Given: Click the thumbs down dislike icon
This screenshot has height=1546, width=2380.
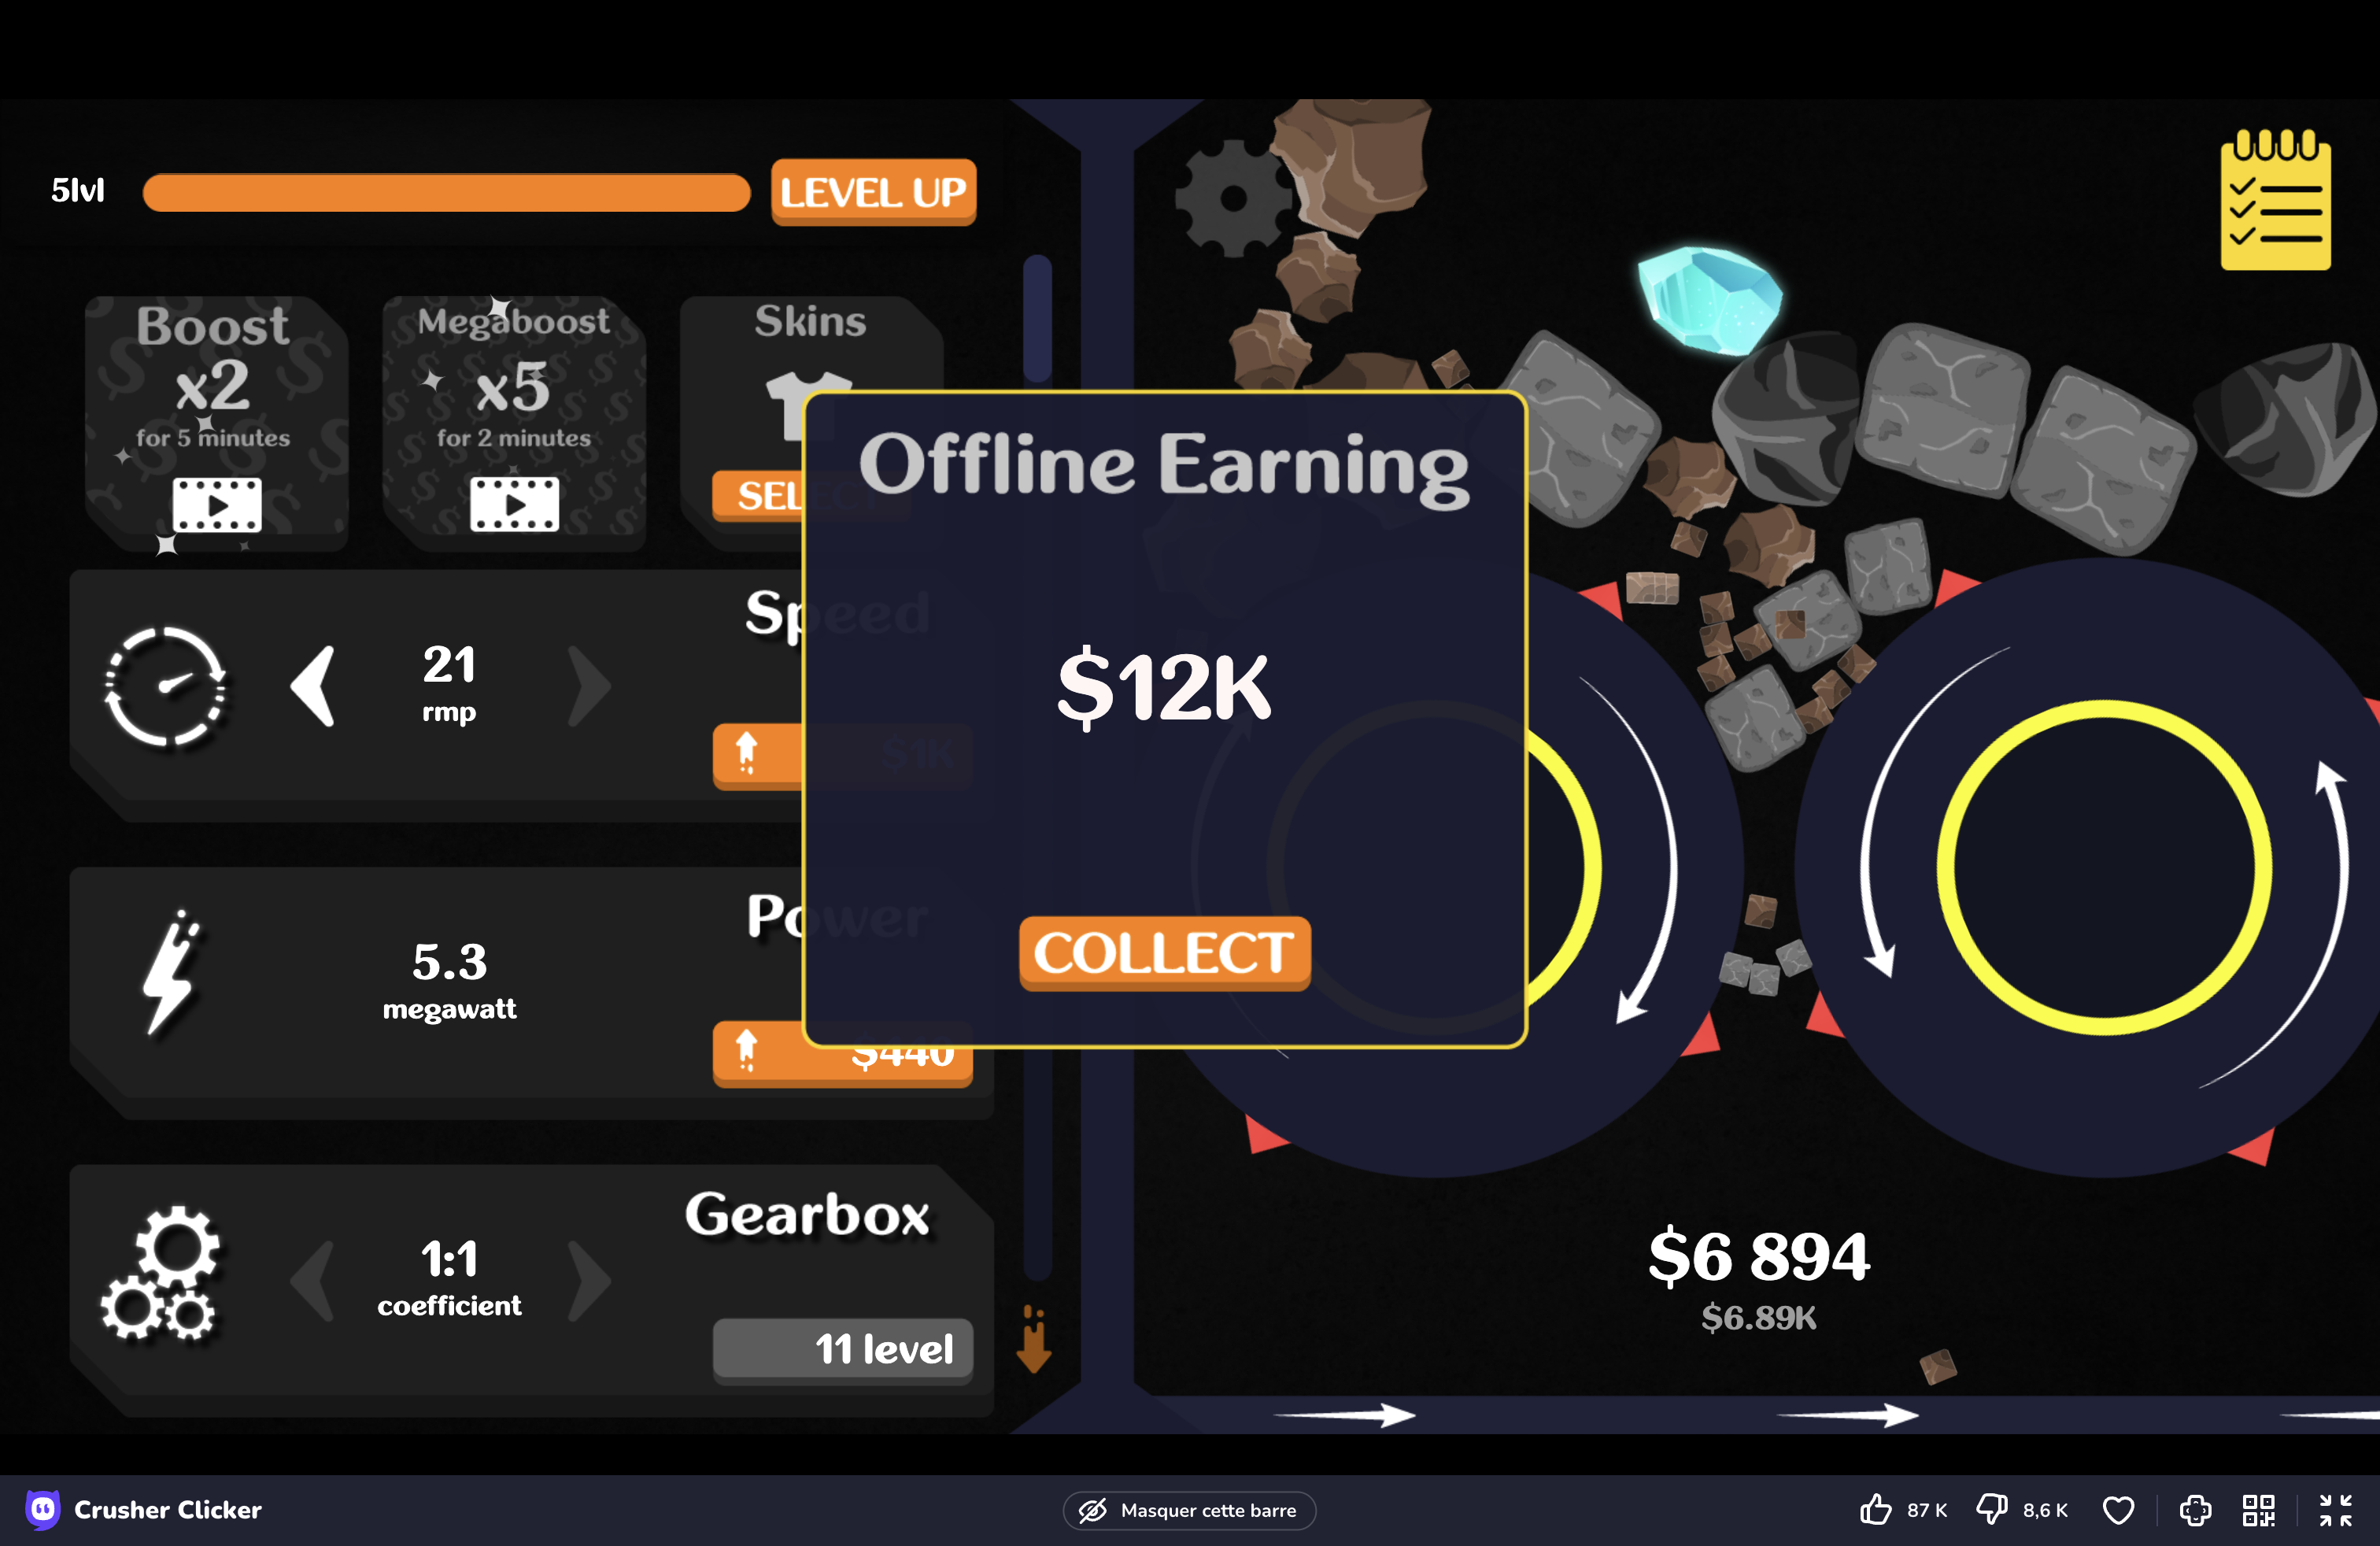Looking at the screenshot, I should [1991, 1509].
